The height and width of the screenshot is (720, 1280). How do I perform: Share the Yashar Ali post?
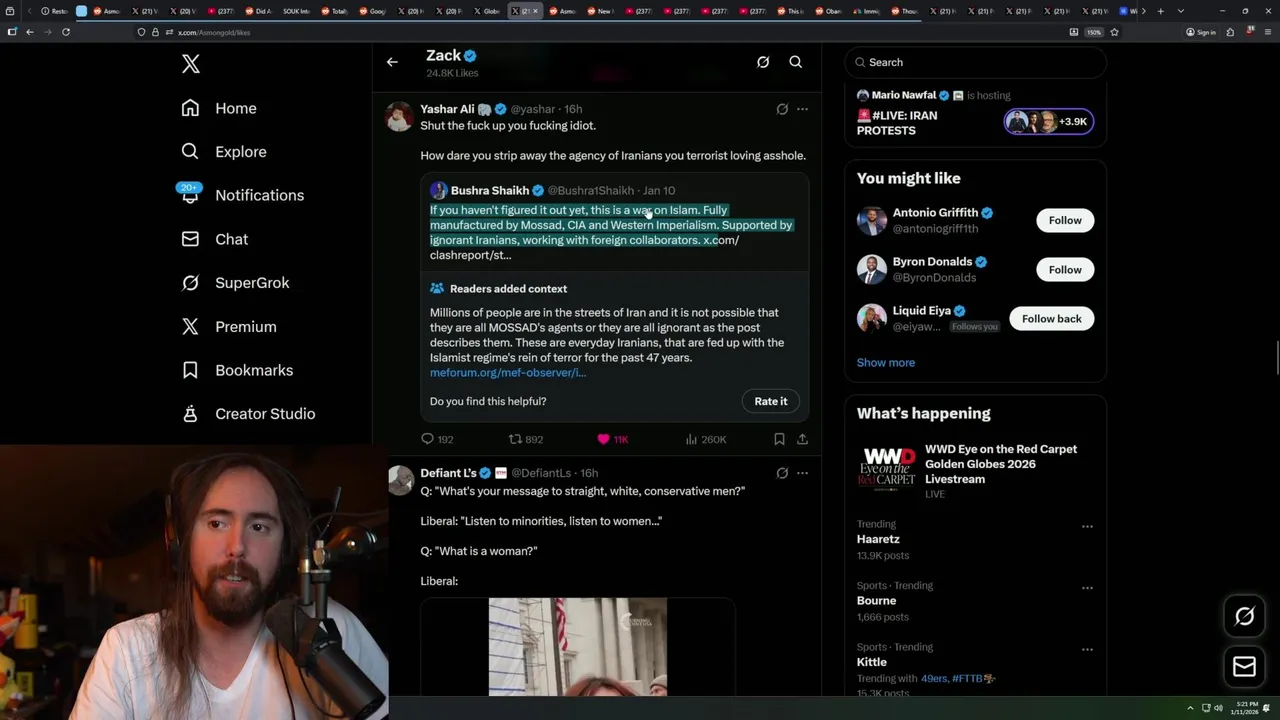802,439
